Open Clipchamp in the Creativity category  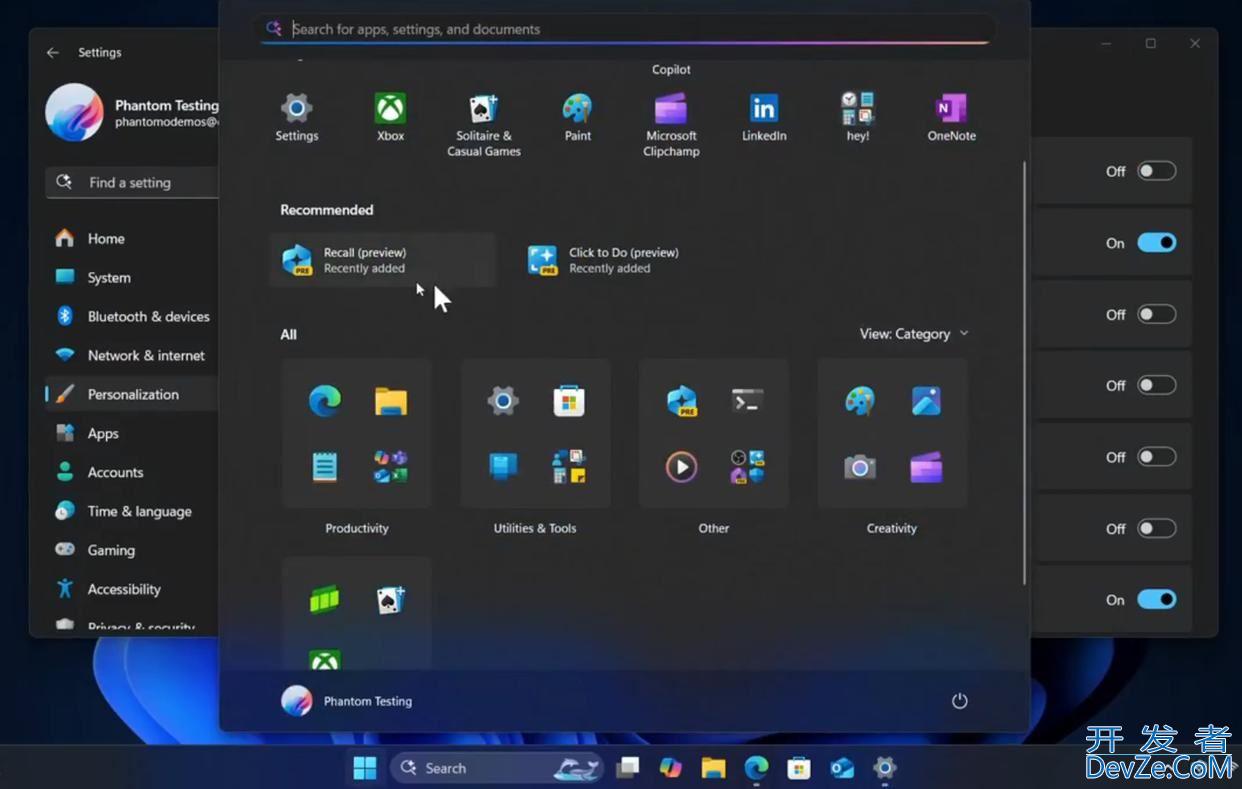[926, 467]
